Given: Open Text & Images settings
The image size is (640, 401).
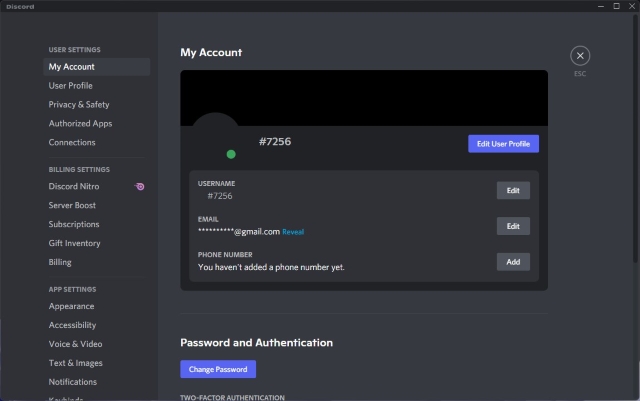Looking at the screenshot, I should pyautogui.click(x=97, y=363).
